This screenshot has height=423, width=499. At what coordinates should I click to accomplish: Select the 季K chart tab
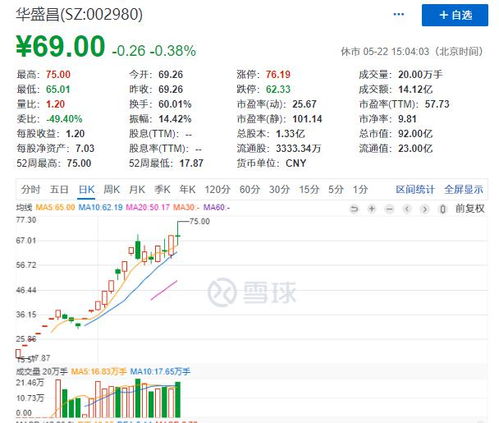162,190
